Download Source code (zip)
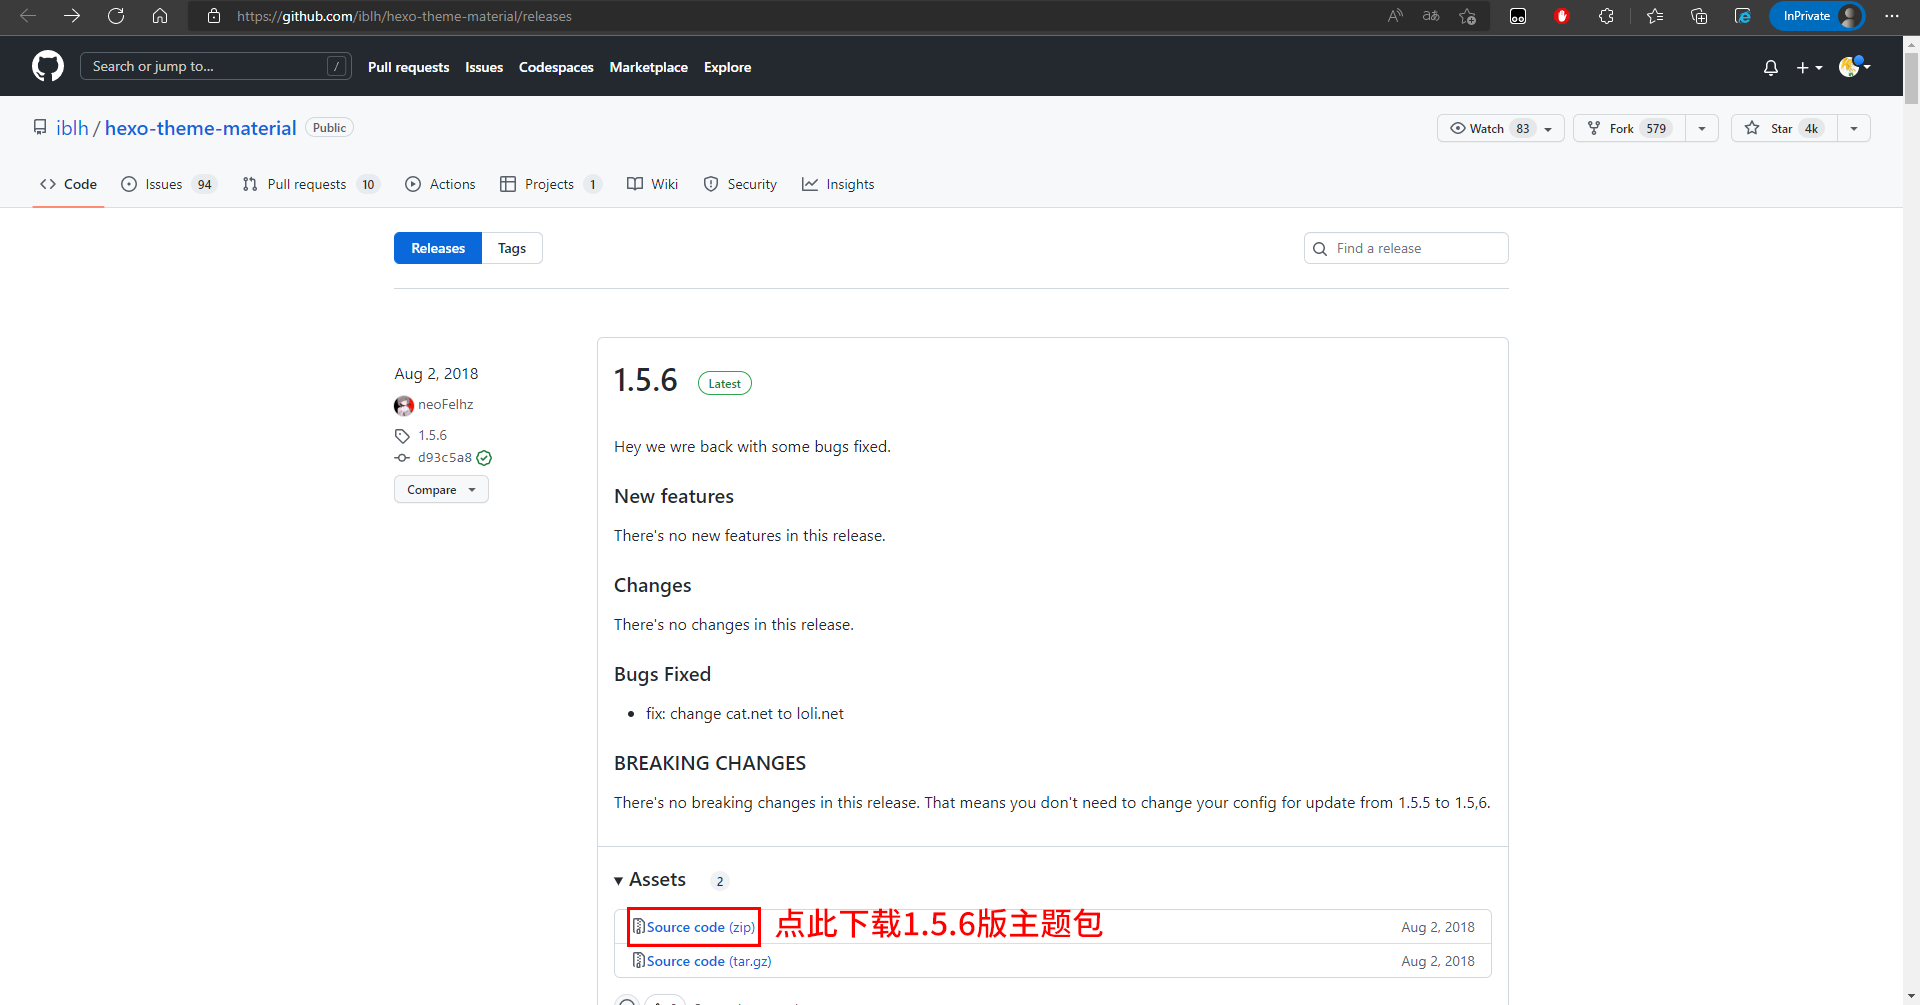Viewport: 1920px width, 1005px height. [x=701, y=927]
